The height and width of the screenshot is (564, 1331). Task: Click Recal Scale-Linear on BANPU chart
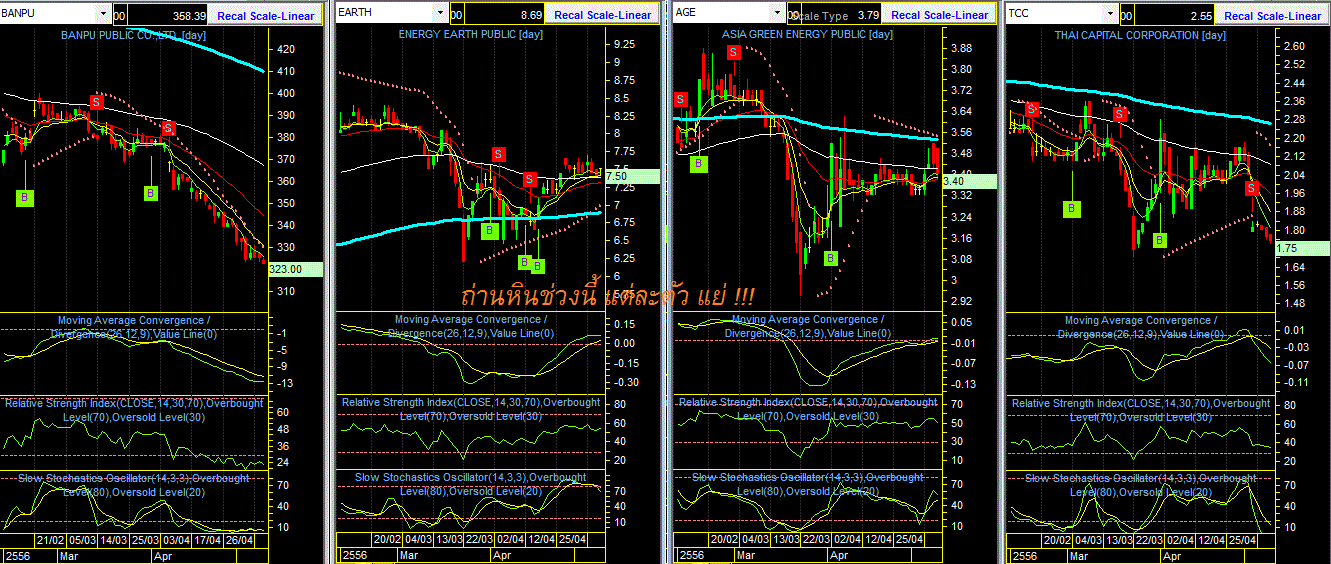click(265, 15)
